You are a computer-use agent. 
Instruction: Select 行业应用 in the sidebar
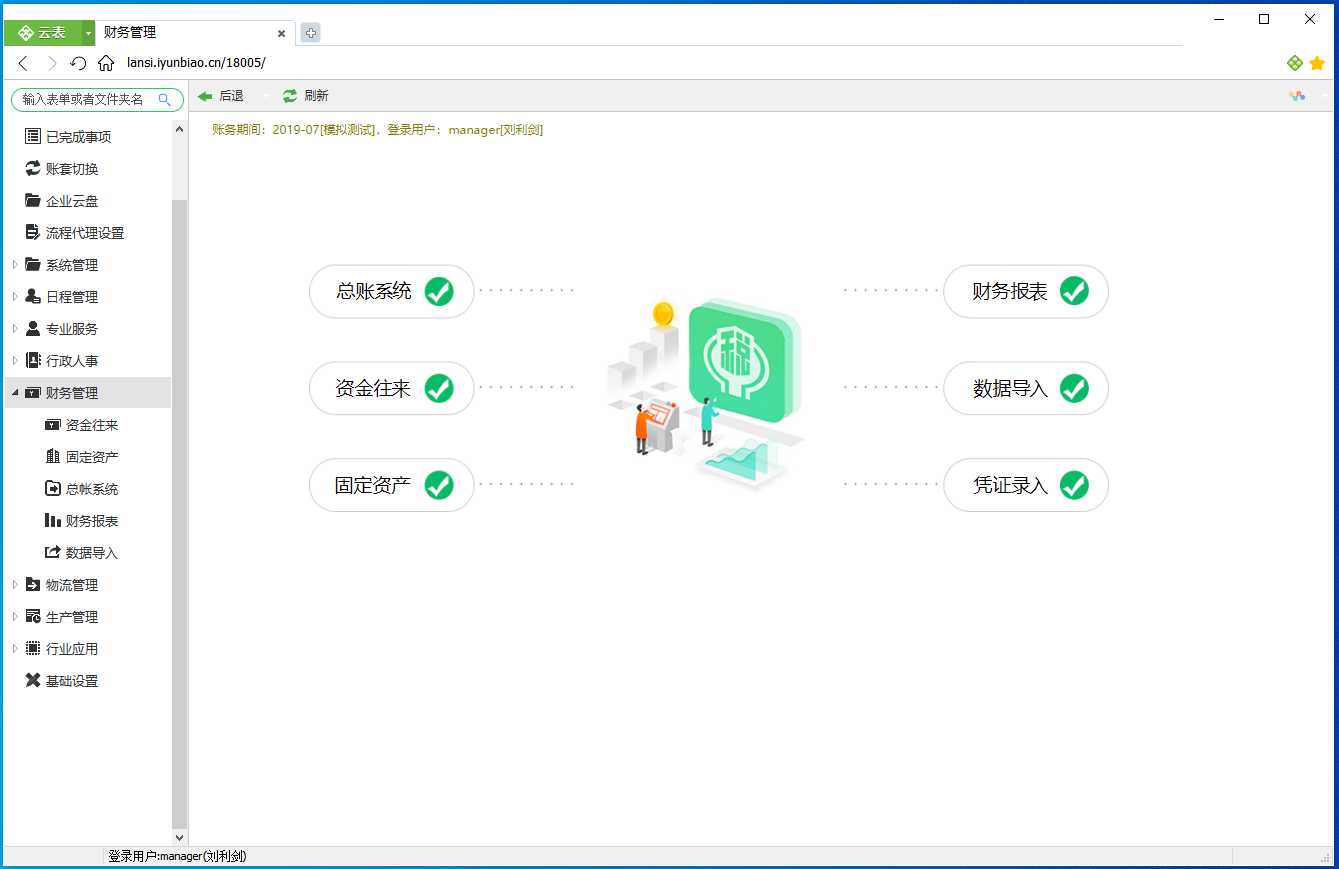point(72,649)
